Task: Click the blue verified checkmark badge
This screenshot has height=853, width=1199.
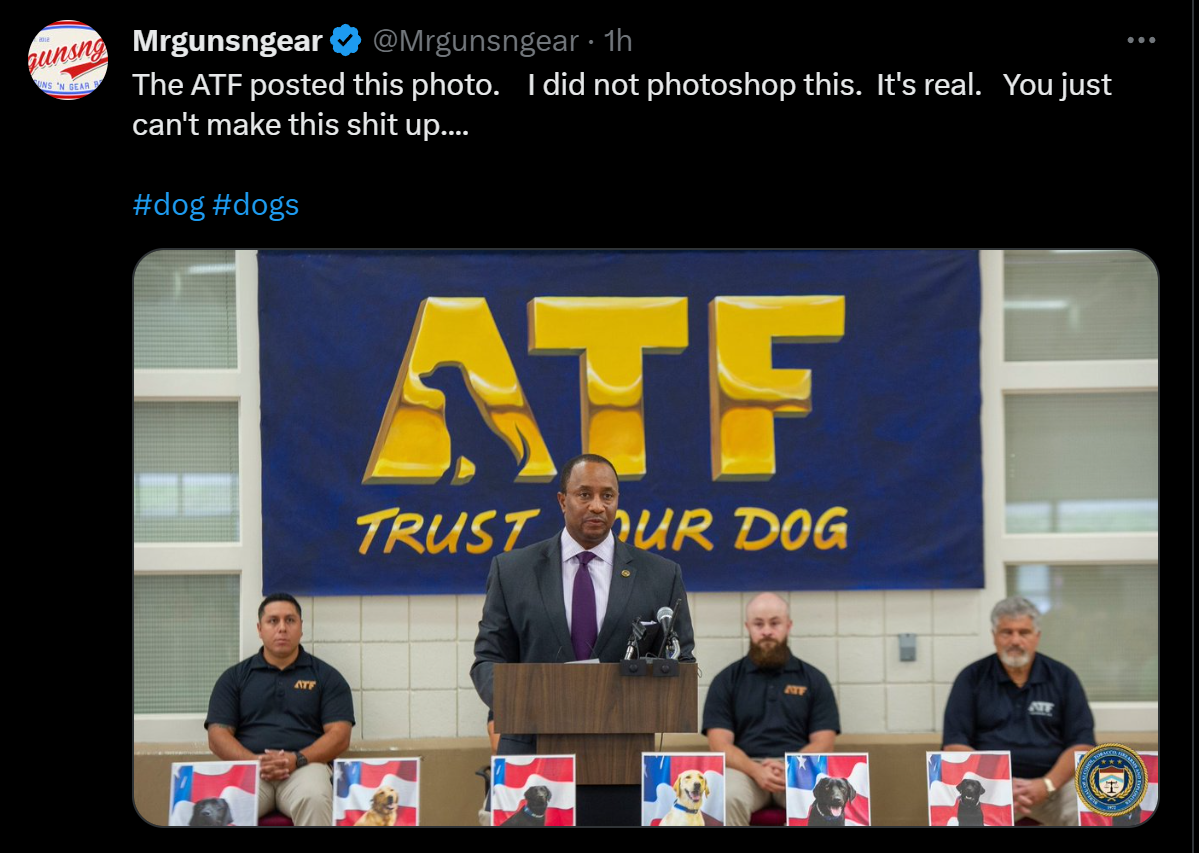Action: tap(346, 41)
